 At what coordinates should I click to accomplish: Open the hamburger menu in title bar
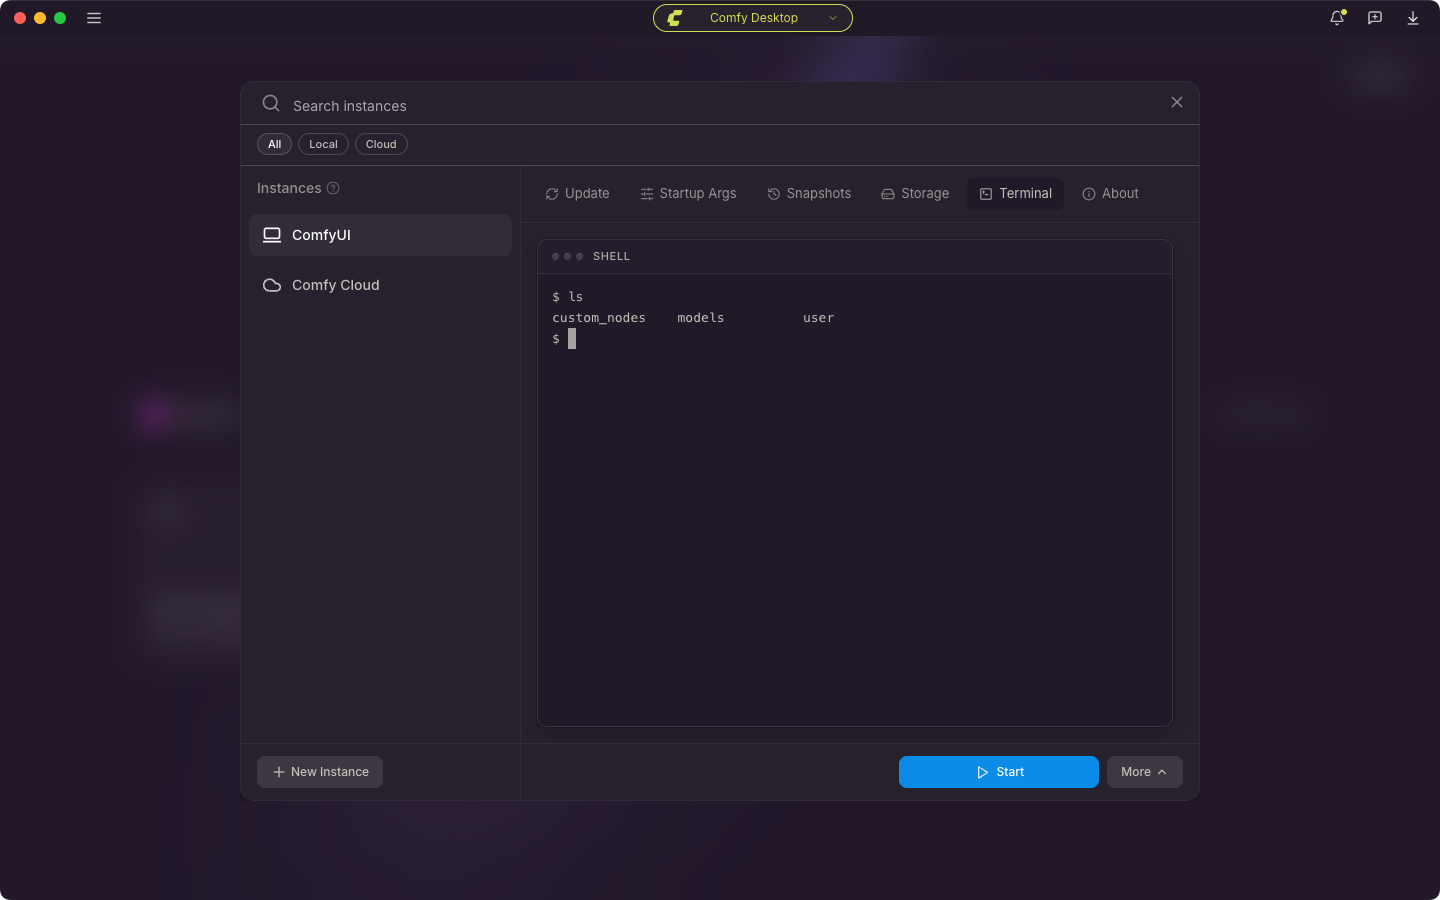94,18
